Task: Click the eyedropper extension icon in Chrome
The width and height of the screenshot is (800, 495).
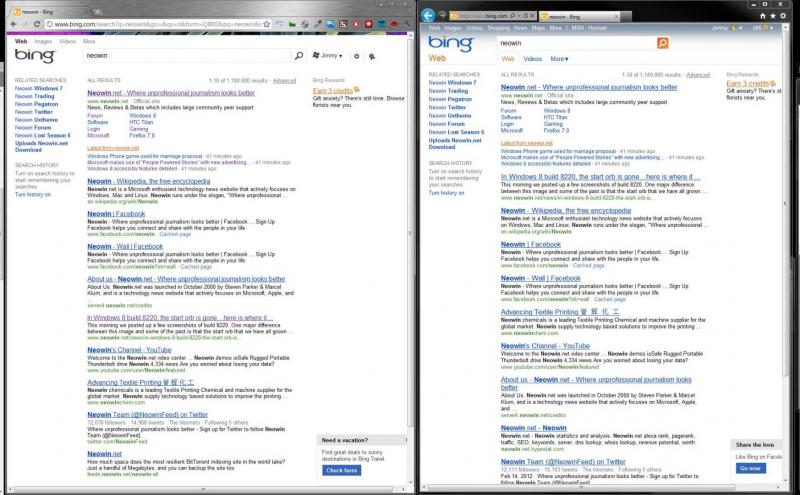Action: (317, 24)
